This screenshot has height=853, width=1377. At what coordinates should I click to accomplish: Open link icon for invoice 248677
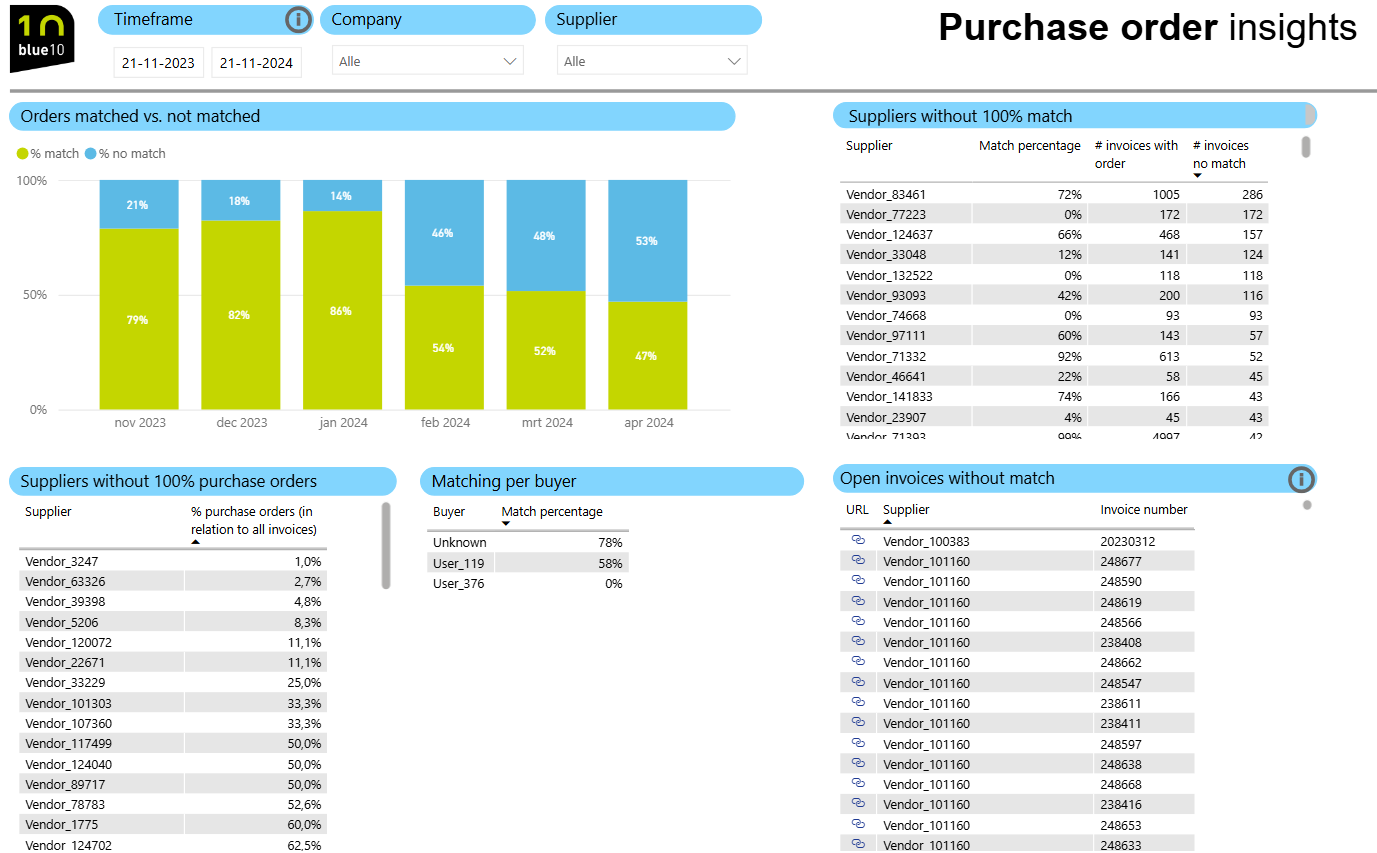[x=857, y=561]
